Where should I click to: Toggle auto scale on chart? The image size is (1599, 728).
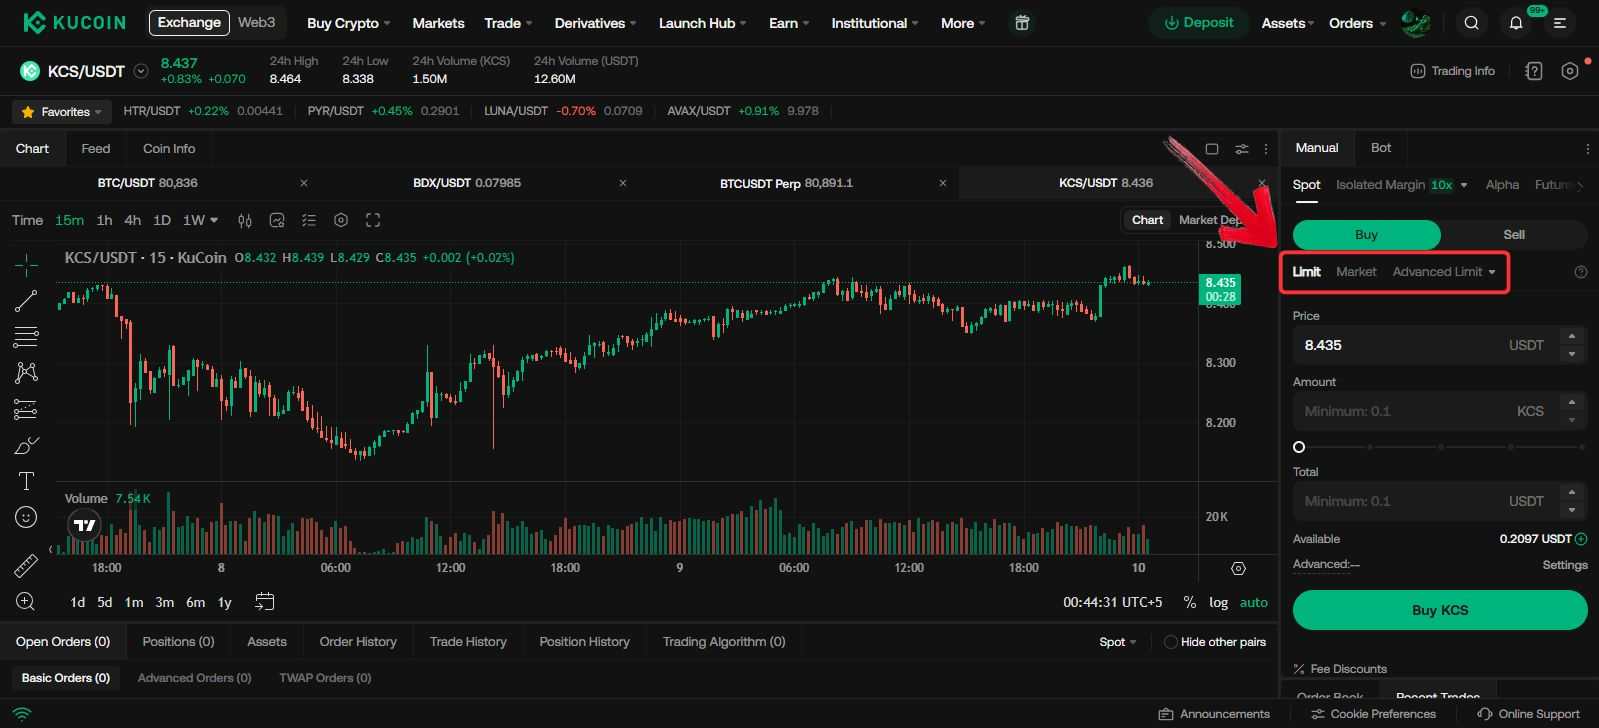pyautogui.click(x=1253, y=602)
